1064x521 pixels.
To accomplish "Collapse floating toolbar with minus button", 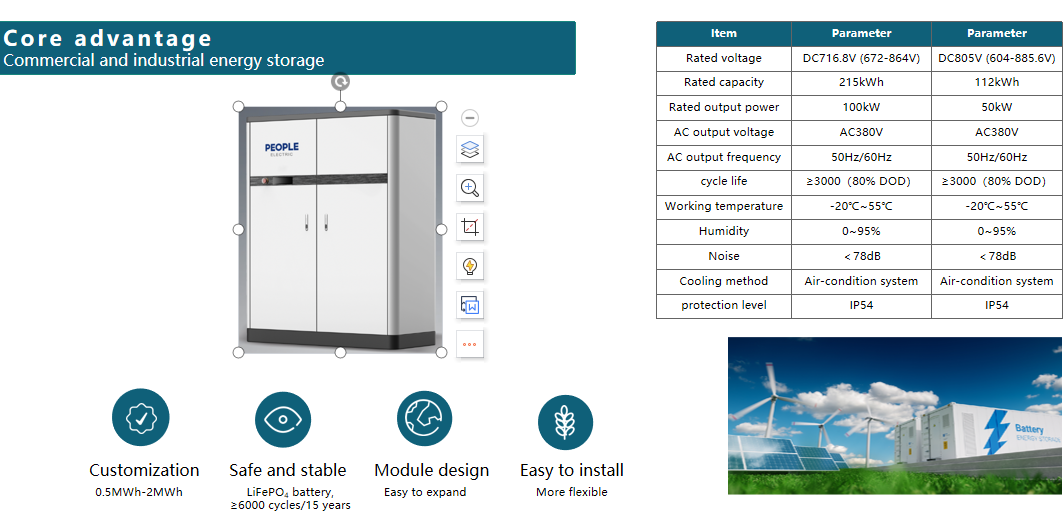I will tap(470, 118).
